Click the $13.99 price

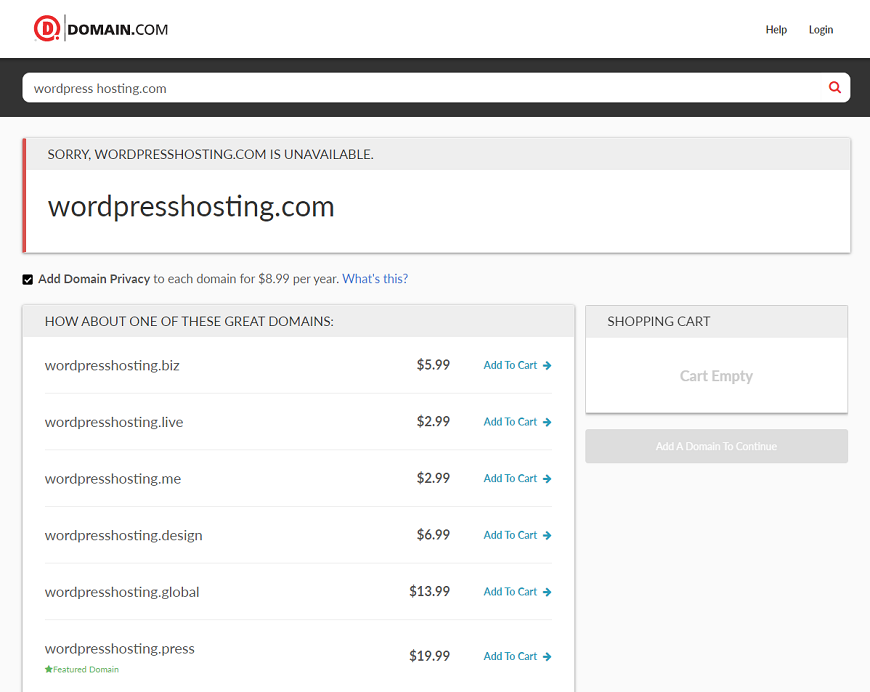click(x=429, y=591)
